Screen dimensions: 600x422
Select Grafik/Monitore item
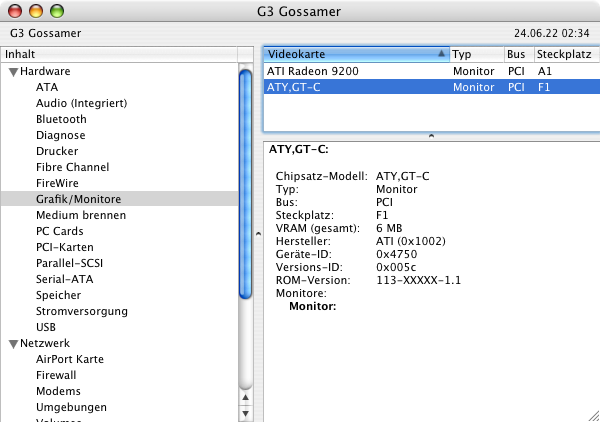tap(119, 199)
